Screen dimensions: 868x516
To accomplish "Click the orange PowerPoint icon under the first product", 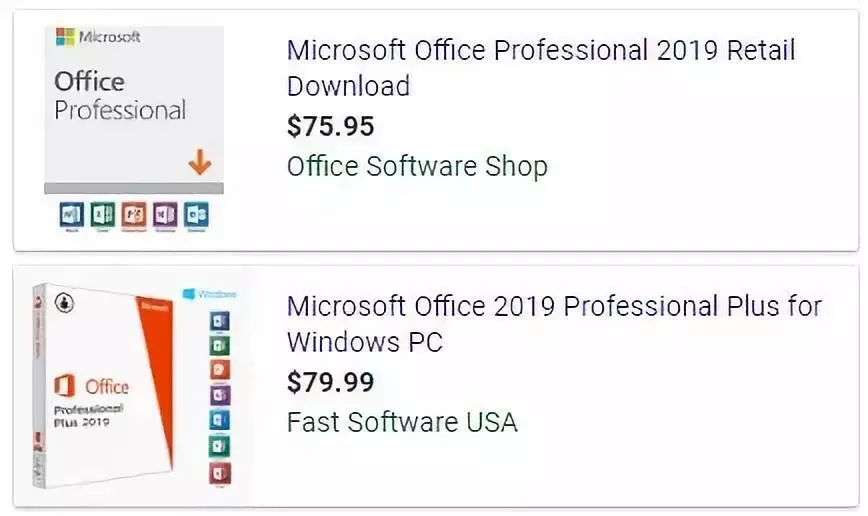I will [x=133, y=215].
